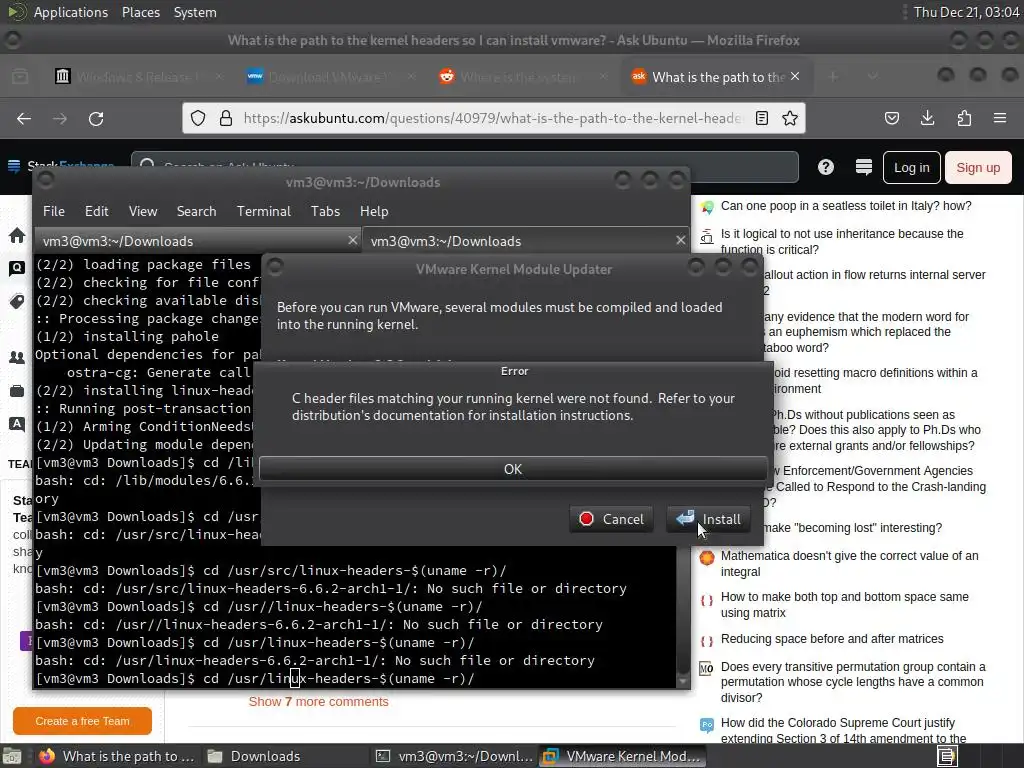Open terminal Help menu

tap(374, 211)
